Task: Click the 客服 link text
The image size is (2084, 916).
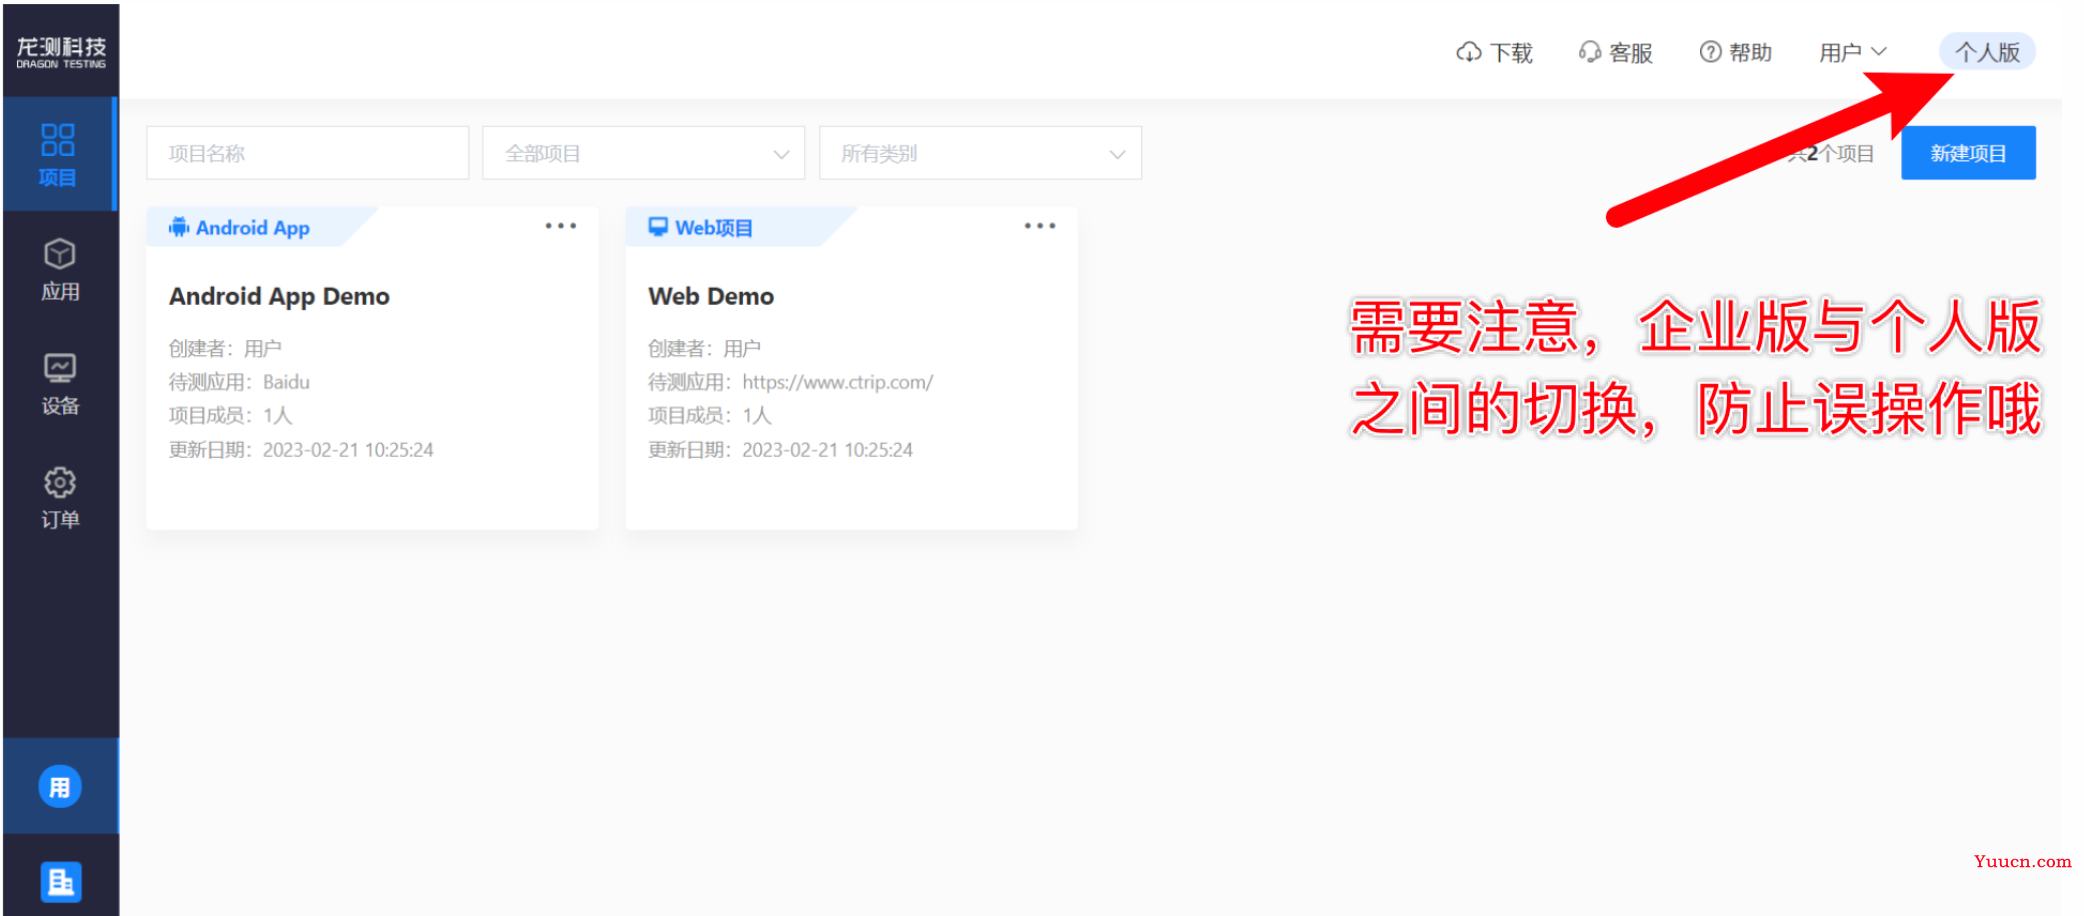Action: click(1631, 53)
